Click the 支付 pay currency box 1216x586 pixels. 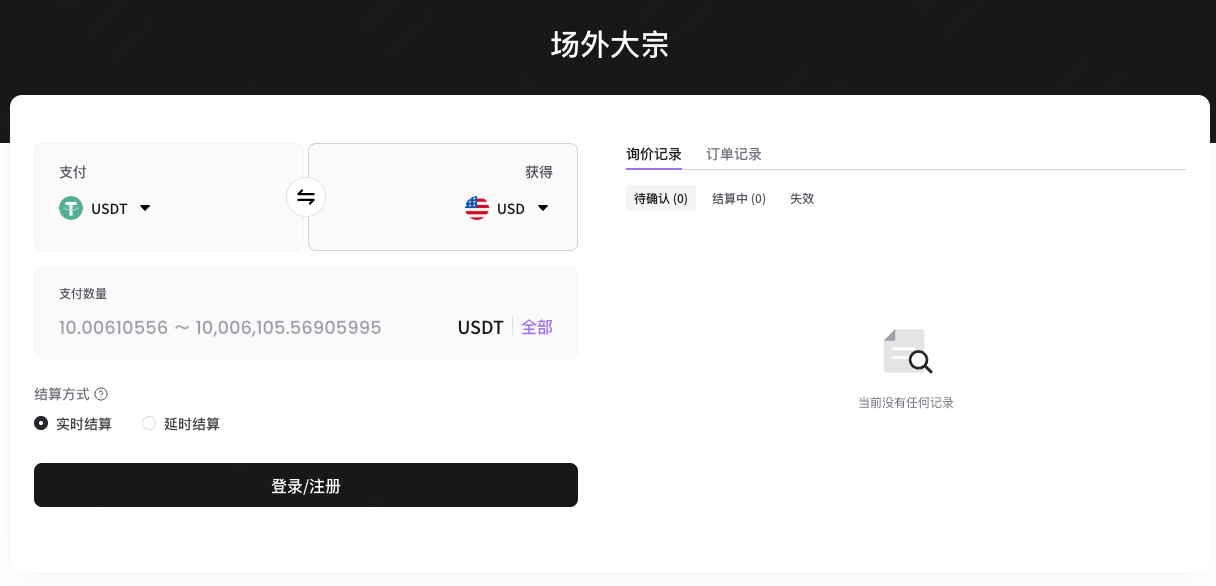point(169,197)
